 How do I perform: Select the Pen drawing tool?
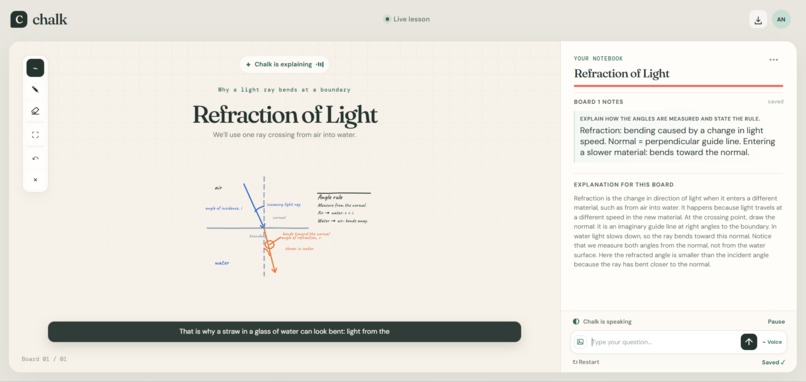tap(35, 89)
